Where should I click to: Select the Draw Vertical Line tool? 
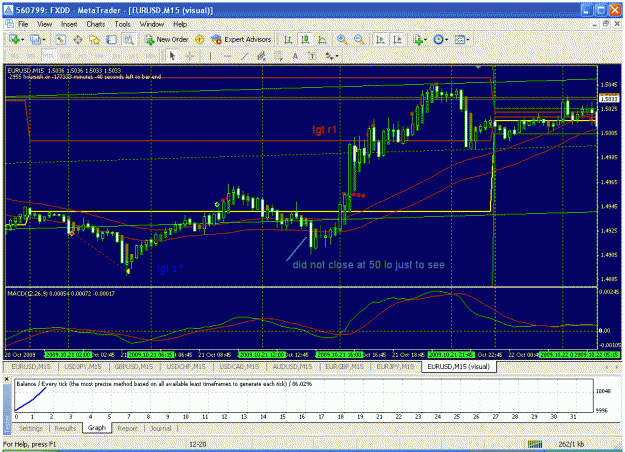point(210,56)
